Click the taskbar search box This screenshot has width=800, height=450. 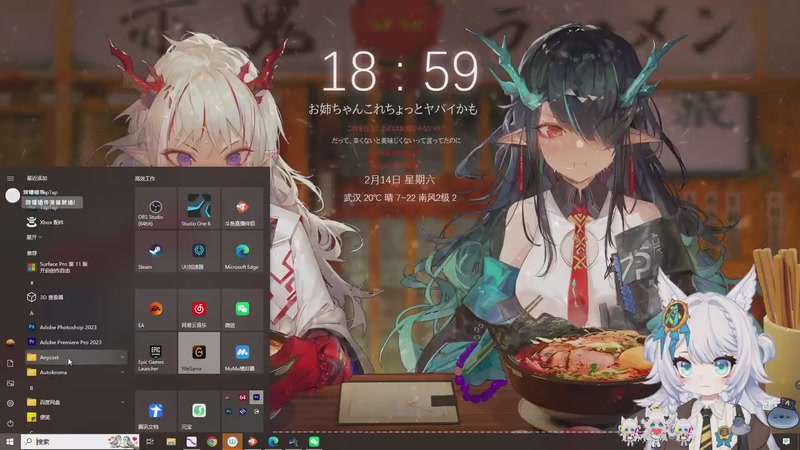(x=80, y=441)
